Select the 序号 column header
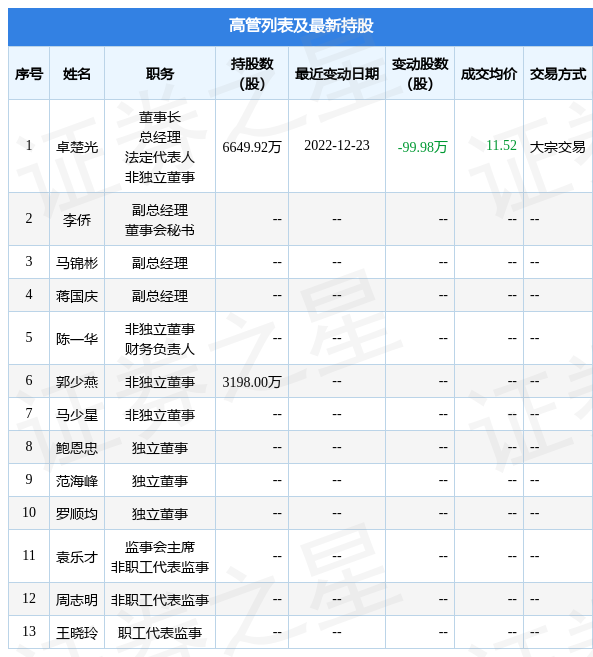 [29, 74]
